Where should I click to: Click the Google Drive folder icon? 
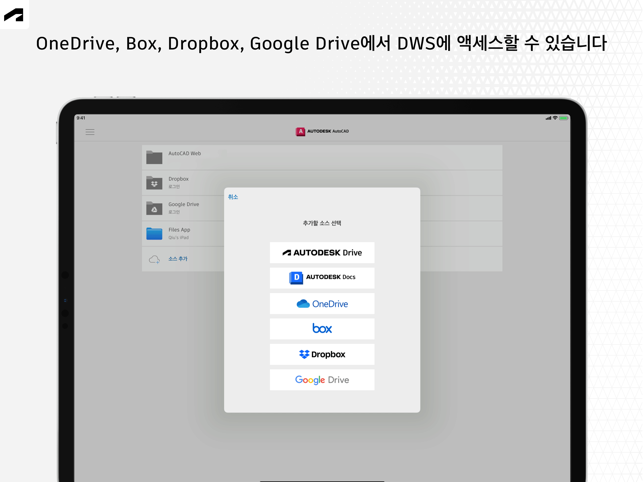154,208
